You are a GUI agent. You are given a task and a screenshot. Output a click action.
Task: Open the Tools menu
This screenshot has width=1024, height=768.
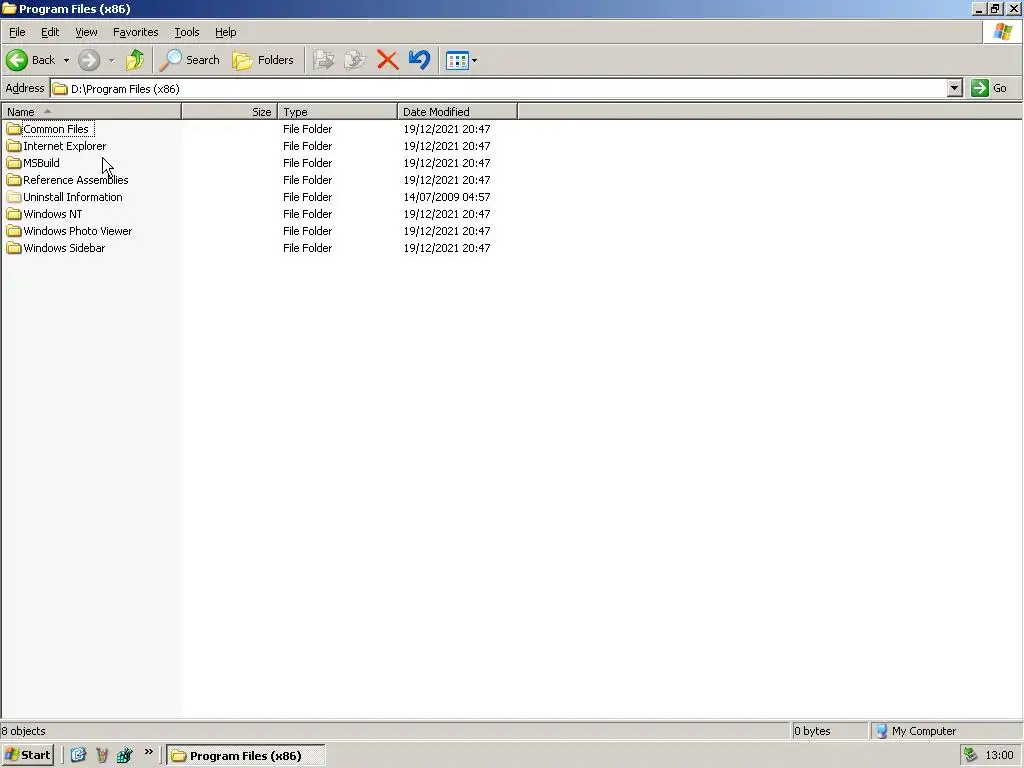(x=186, y=32)
